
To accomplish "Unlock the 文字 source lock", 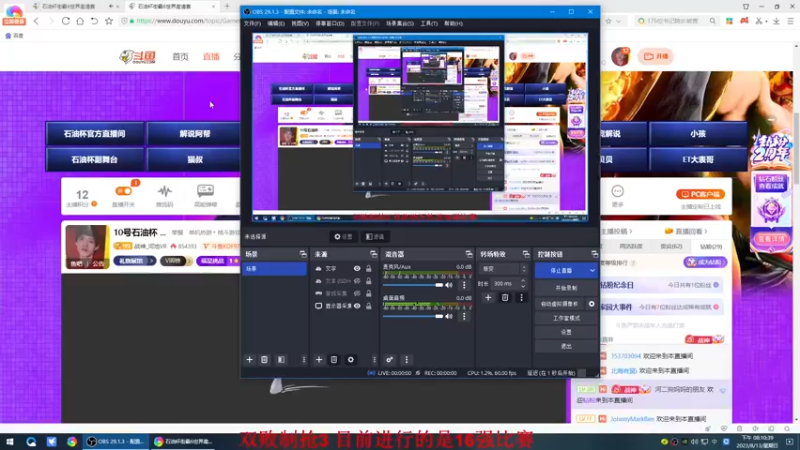I will pyautogui.click(x=368, y=268).
